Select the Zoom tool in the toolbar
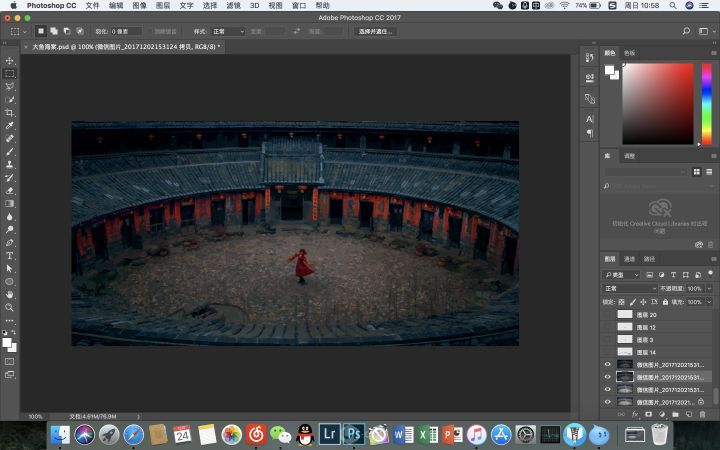The width and height of the screenshot is (720, 450). click(10, 307)
